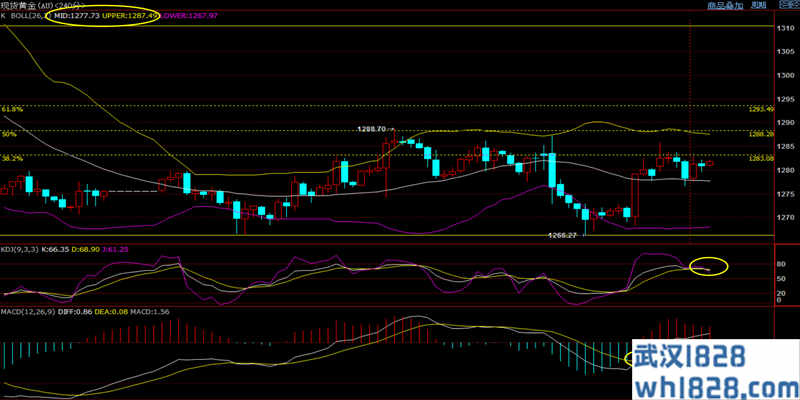The height and width of the screenshot is (400, 800).
Task: Click the yellow ellipse annotation on KDJ line
Action: pyautogui.click(x=709, y=267)
